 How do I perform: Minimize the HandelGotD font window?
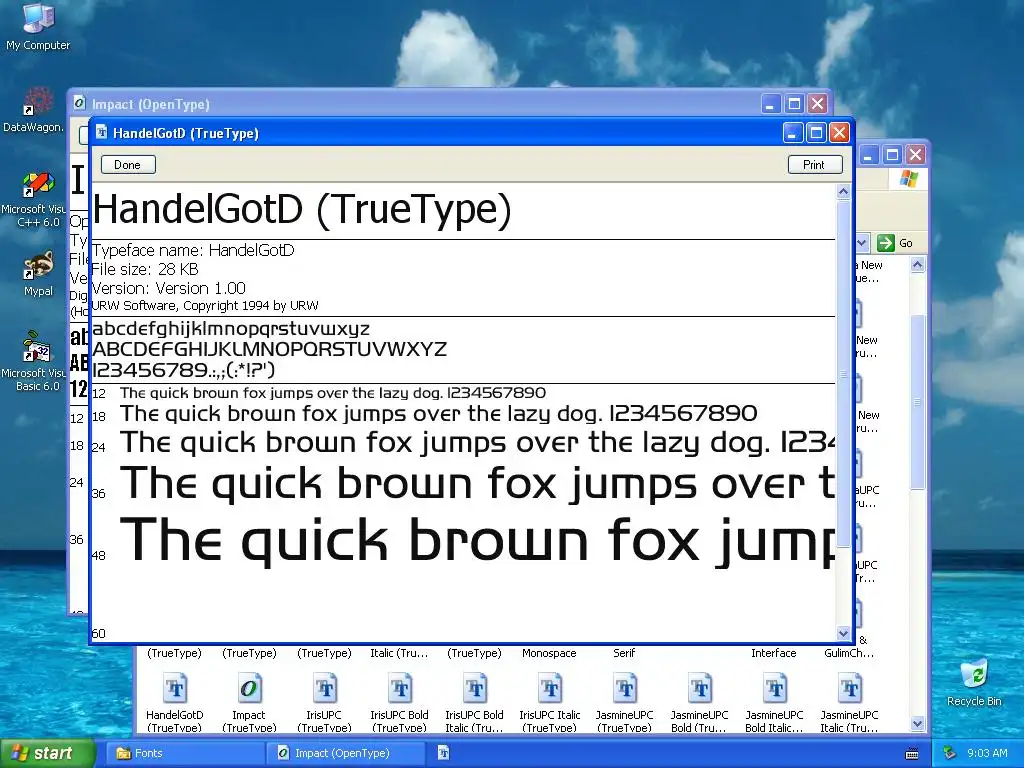(793, 133)
